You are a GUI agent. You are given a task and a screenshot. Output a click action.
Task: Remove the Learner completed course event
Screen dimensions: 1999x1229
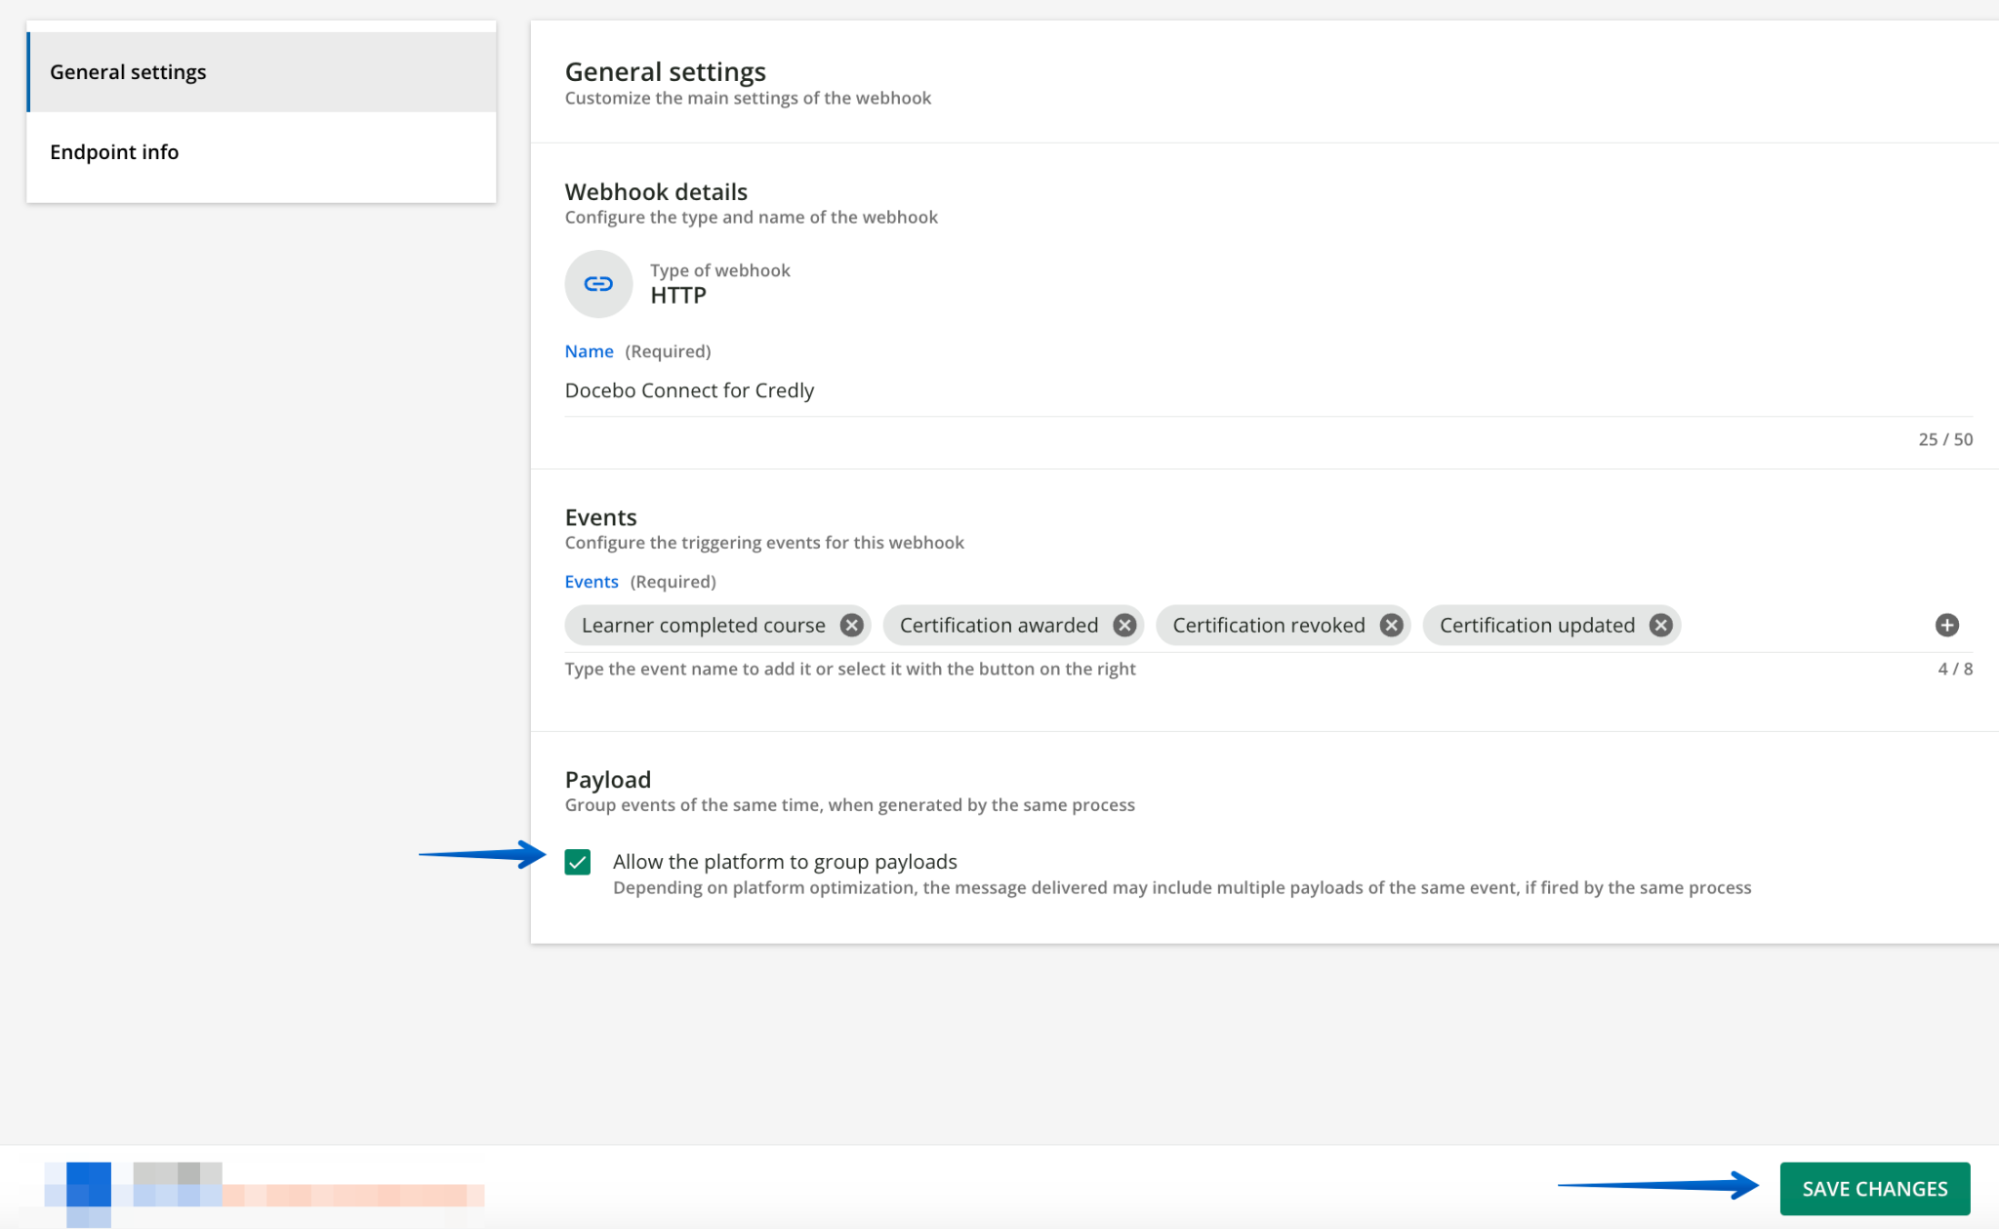coord(851,624)
